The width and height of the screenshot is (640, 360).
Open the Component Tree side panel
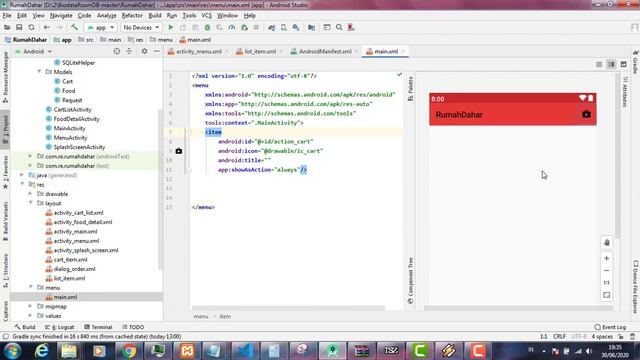pos(410,280)
